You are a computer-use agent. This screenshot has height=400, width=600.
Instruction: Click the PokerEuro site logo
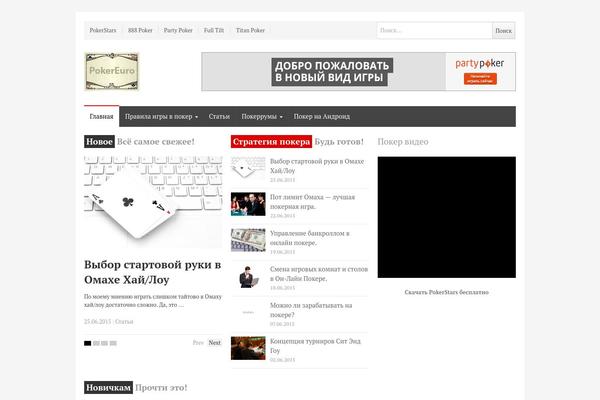(x=111, y=71)
